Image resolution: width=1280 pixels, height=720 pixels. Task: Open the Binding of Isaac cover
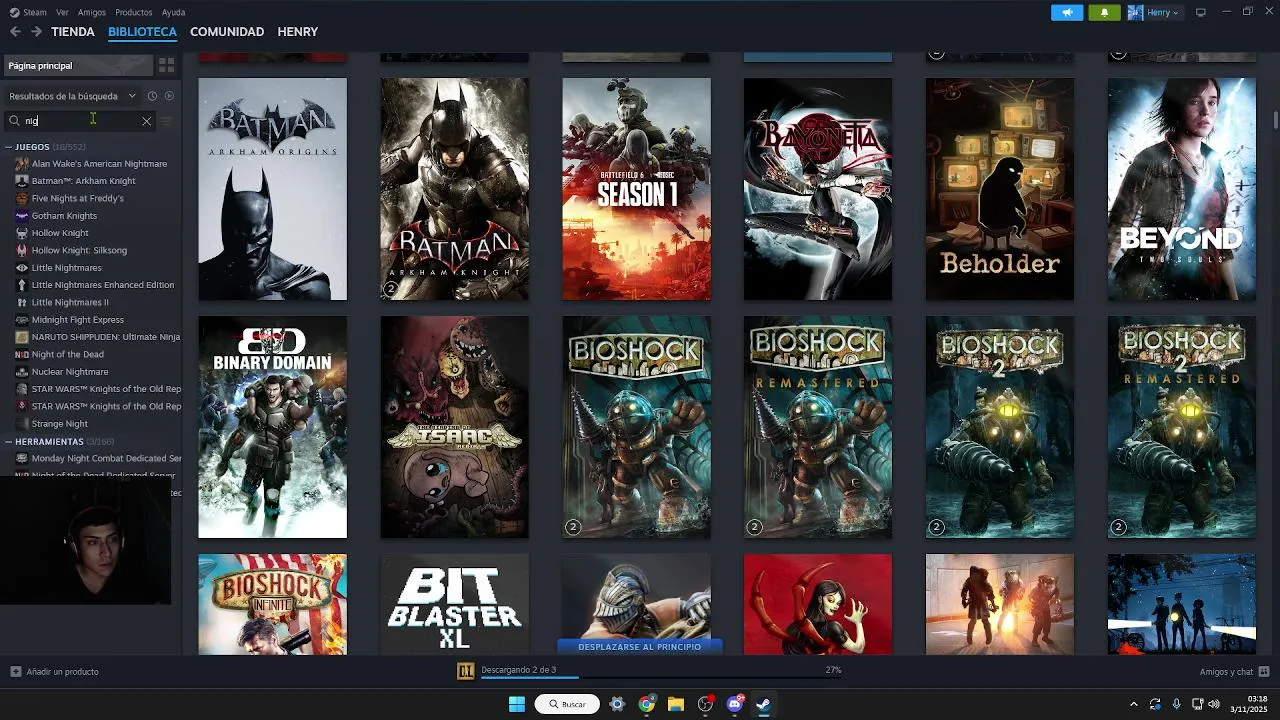pyautogui.click(x=454, y=427)
